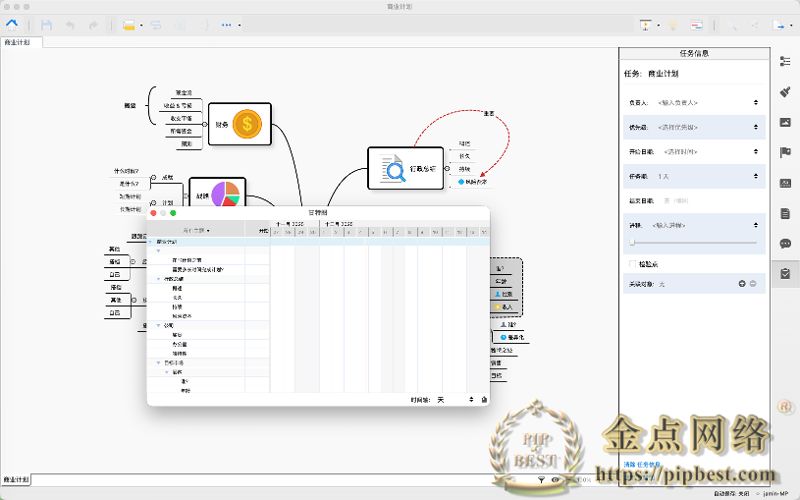Click the 十一月 month header in Gantt
Image resolution: width=800 pixels, height=500 pixels.
tap(290, 224)
